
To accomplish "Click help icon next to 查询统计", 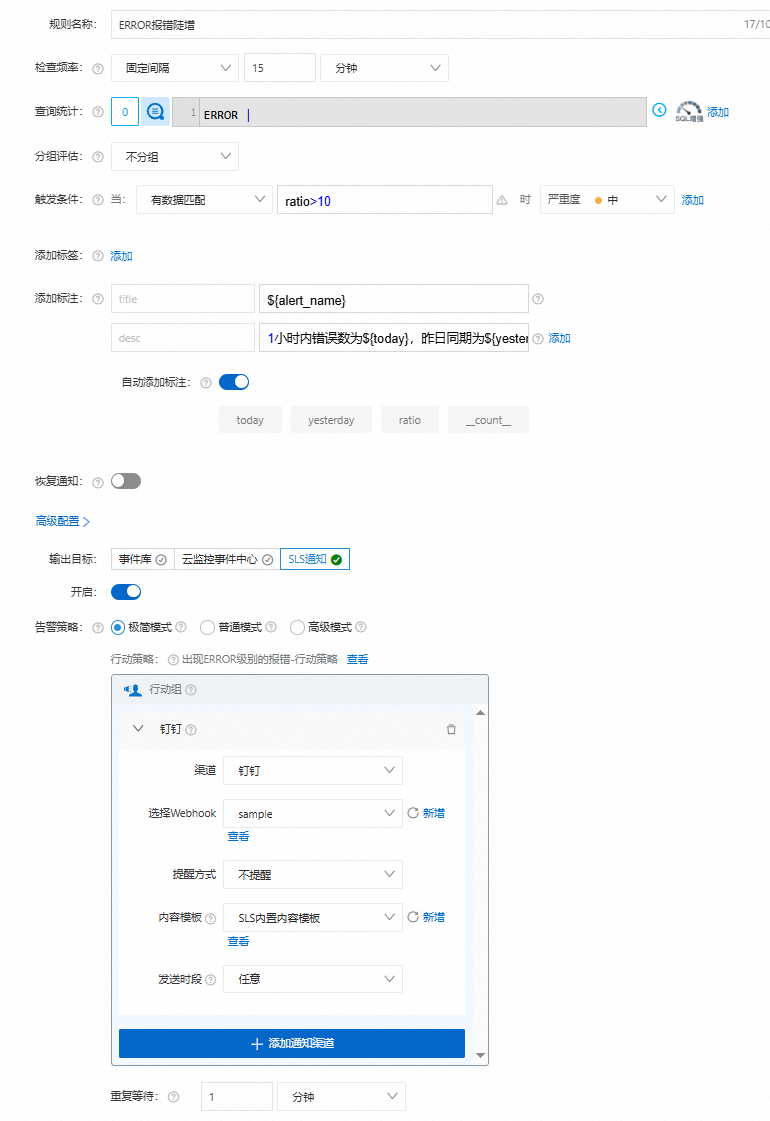I will pyautogui.click(x=98, y=112).
